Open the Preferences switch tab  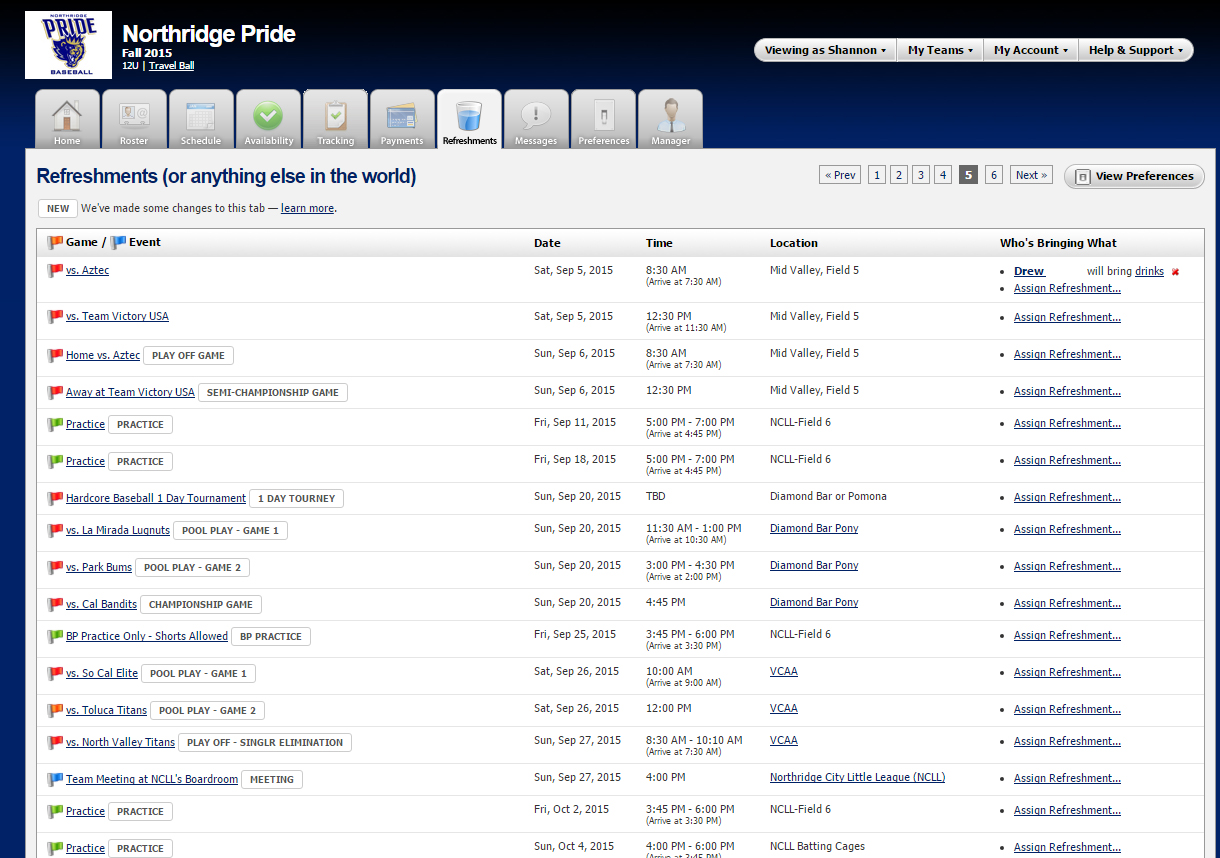click(x=603, y=119)
